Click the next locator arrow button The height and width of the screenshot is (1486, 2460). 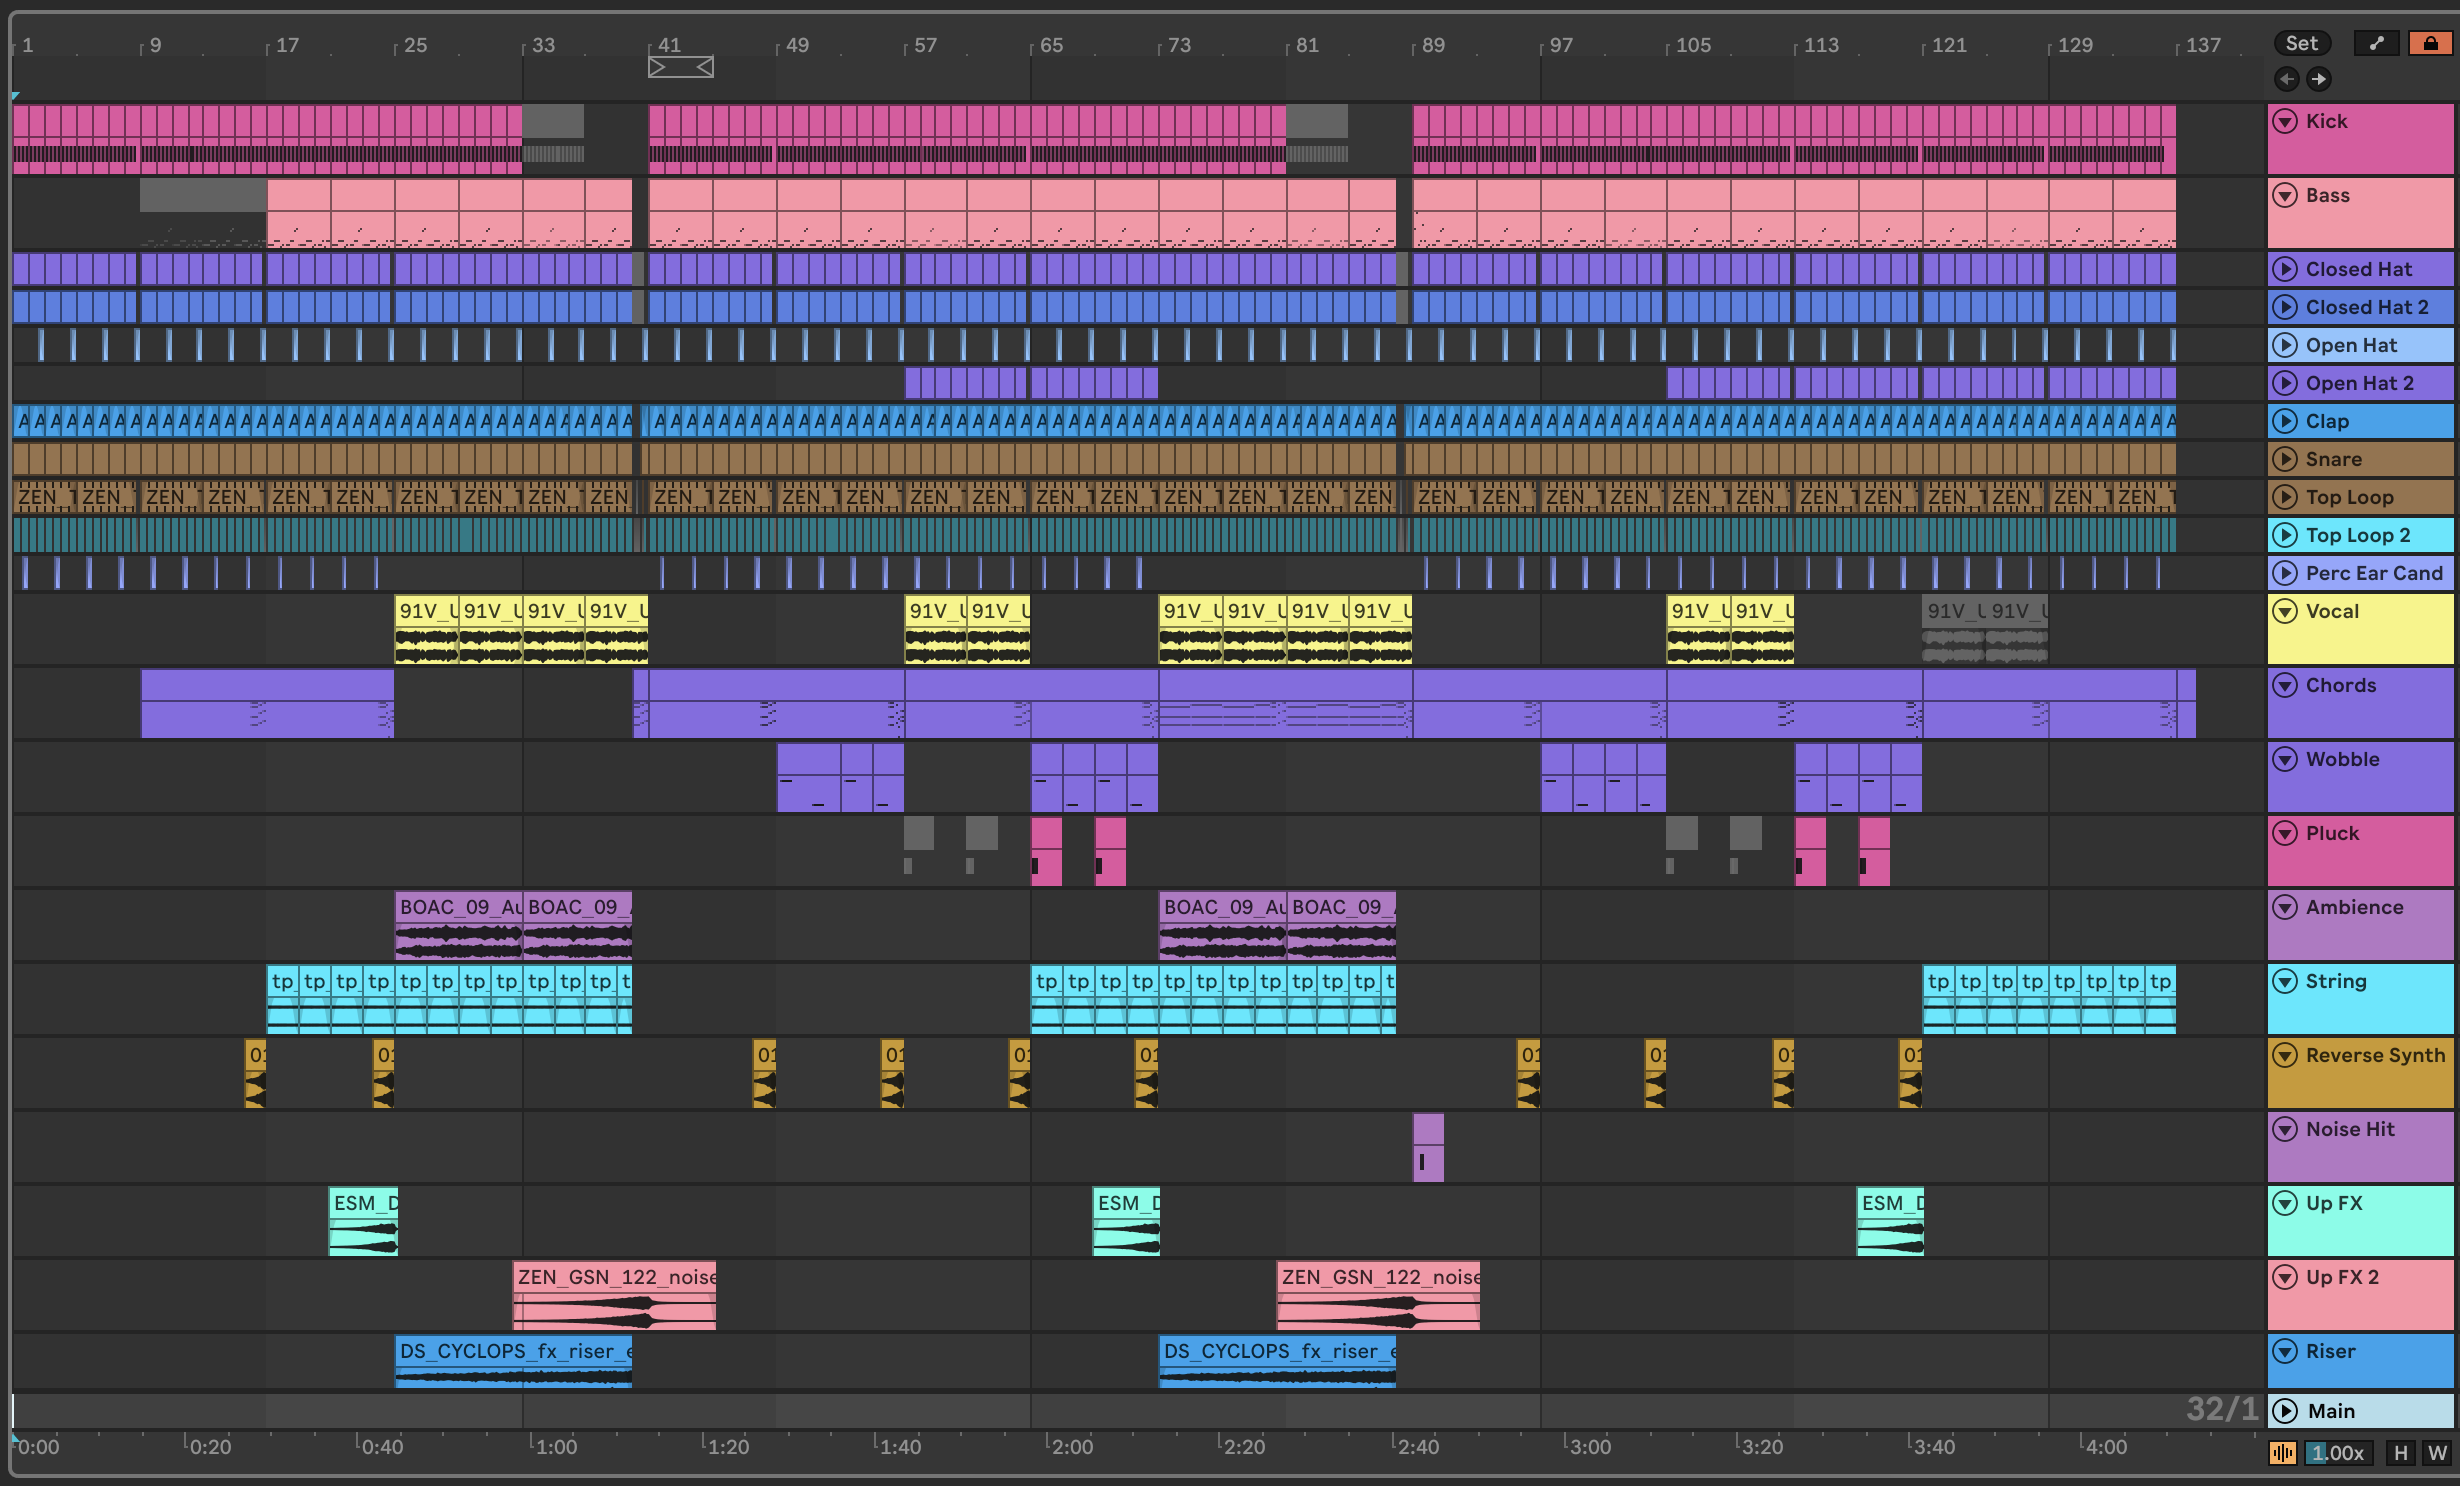tap(2318, 79)
